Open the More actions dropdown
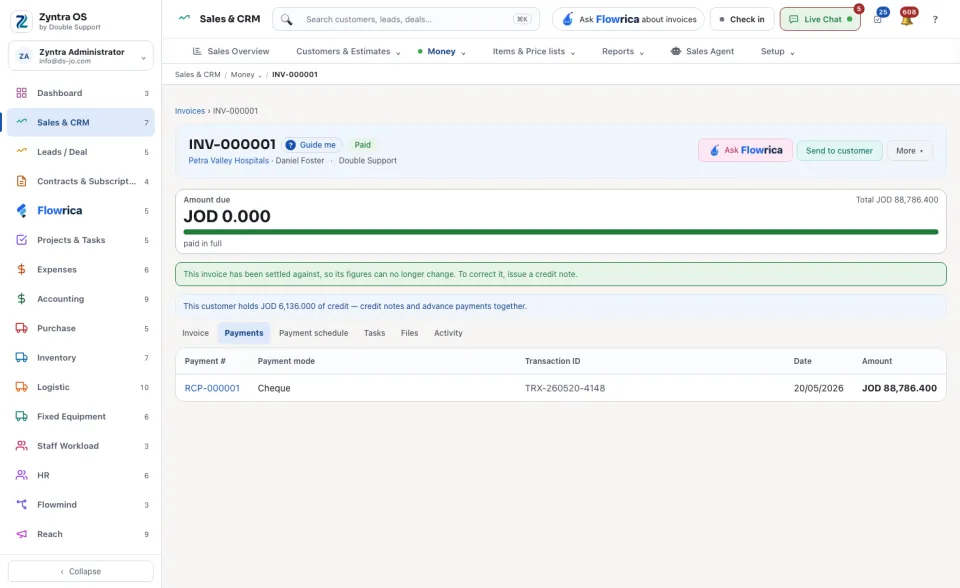Viewport: 960px width, 588px height. coord(910,151)
